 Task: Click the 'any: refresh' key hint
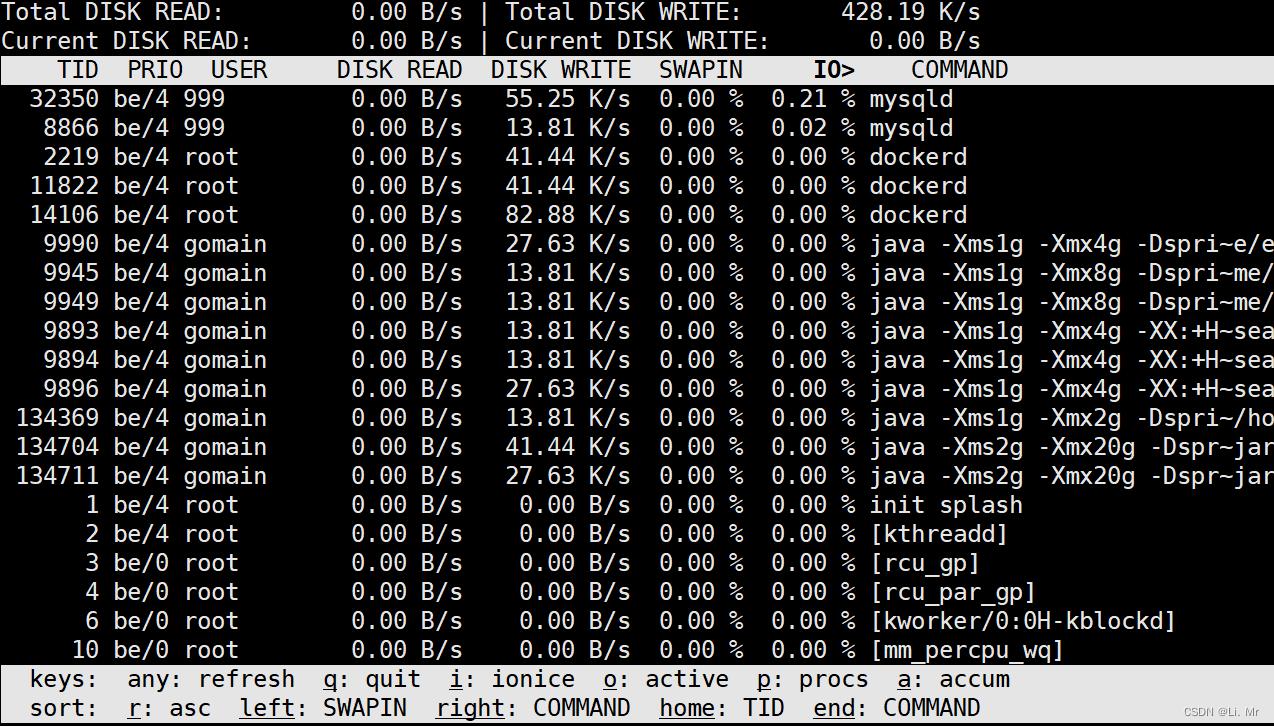[211, 680]
